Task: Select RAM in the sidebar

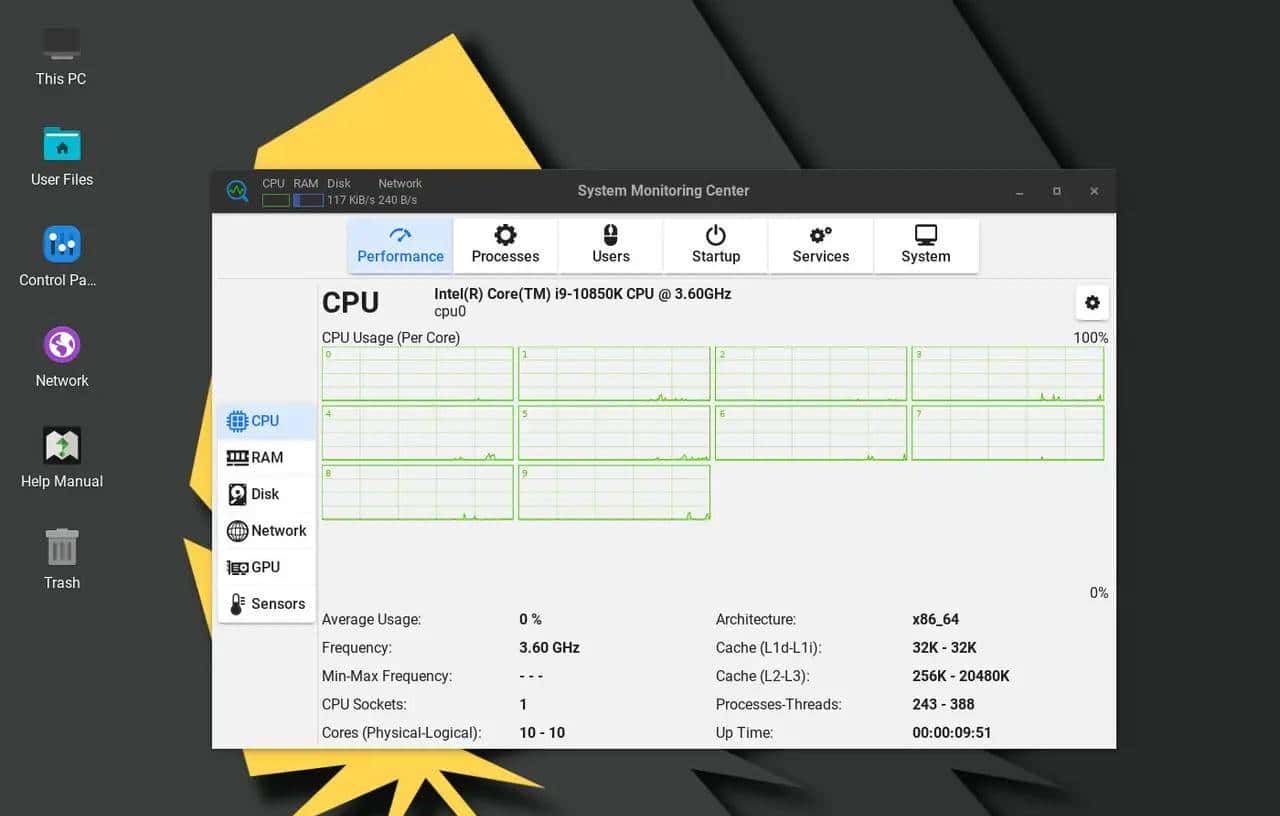Action: (x=266, y=457)
